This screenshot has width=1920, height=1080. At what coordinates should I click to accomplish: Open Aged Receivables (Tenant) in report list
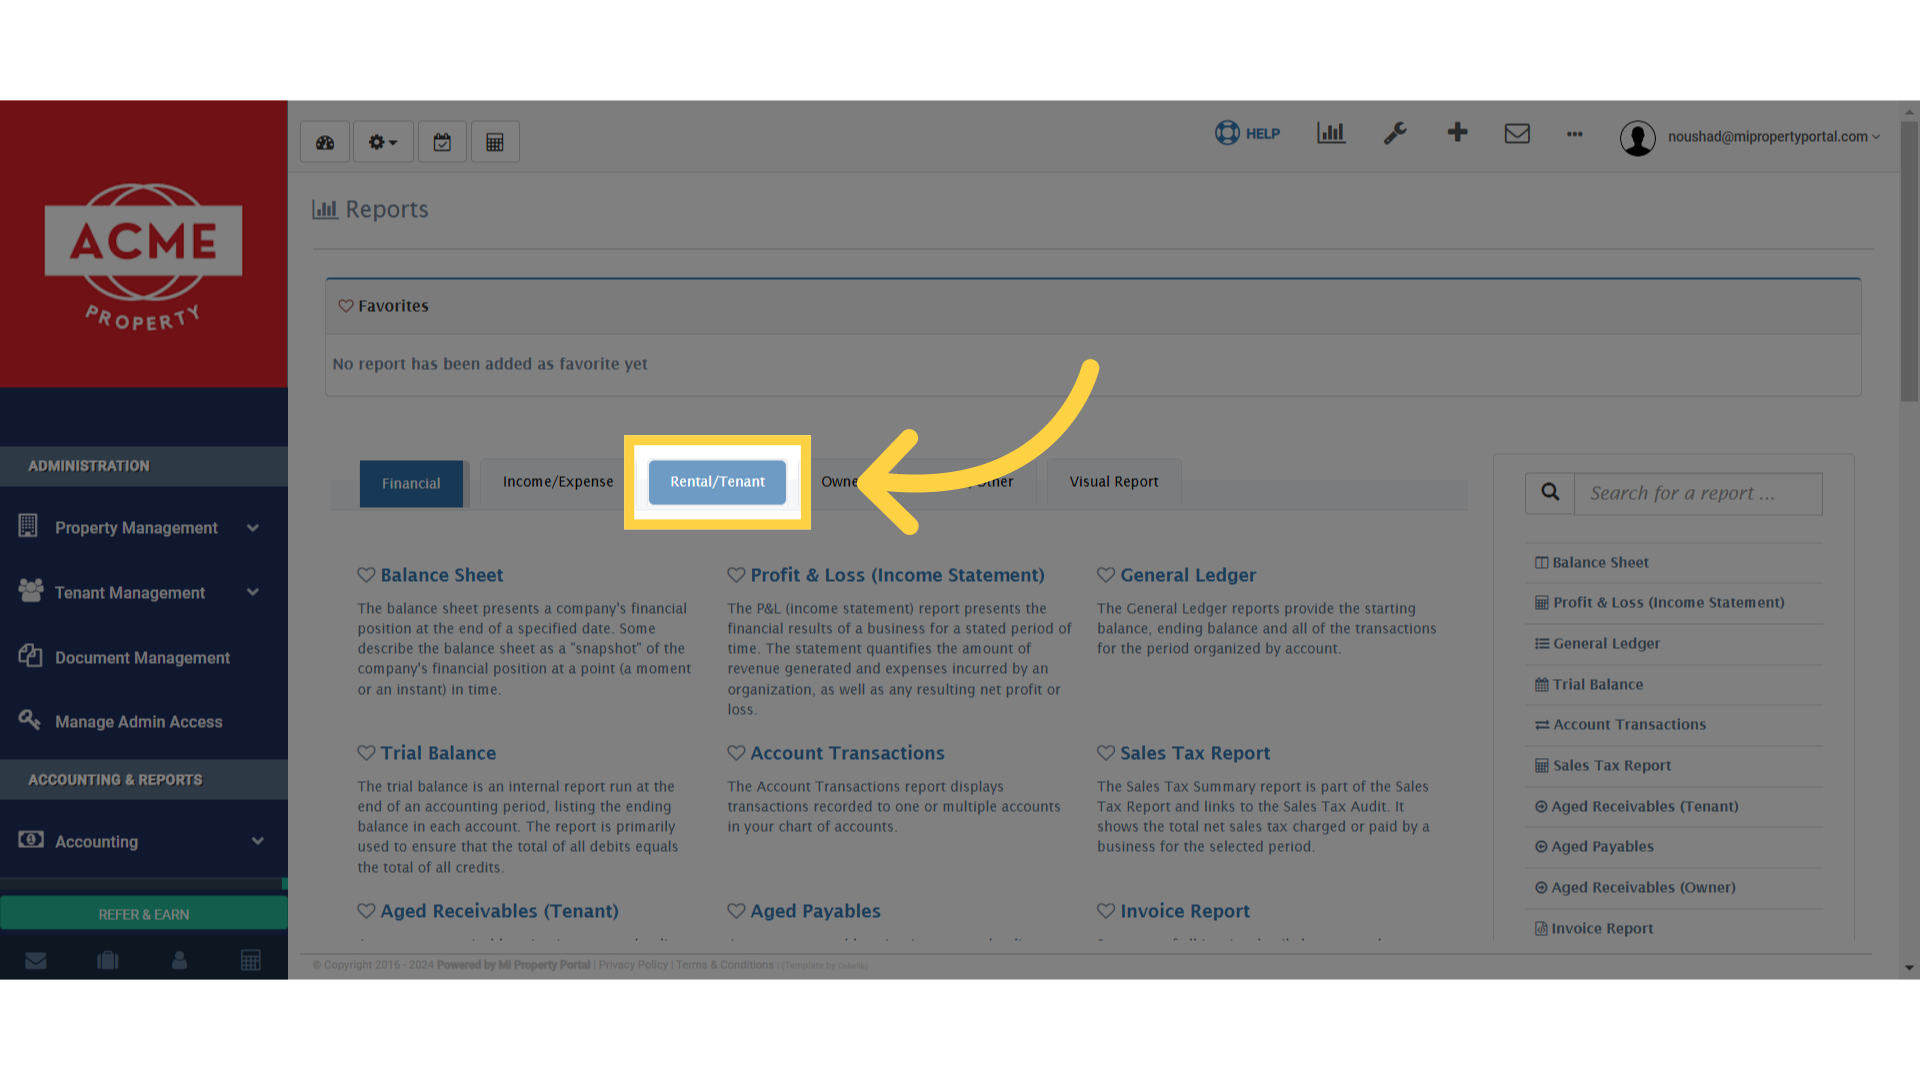[1637, 807]
